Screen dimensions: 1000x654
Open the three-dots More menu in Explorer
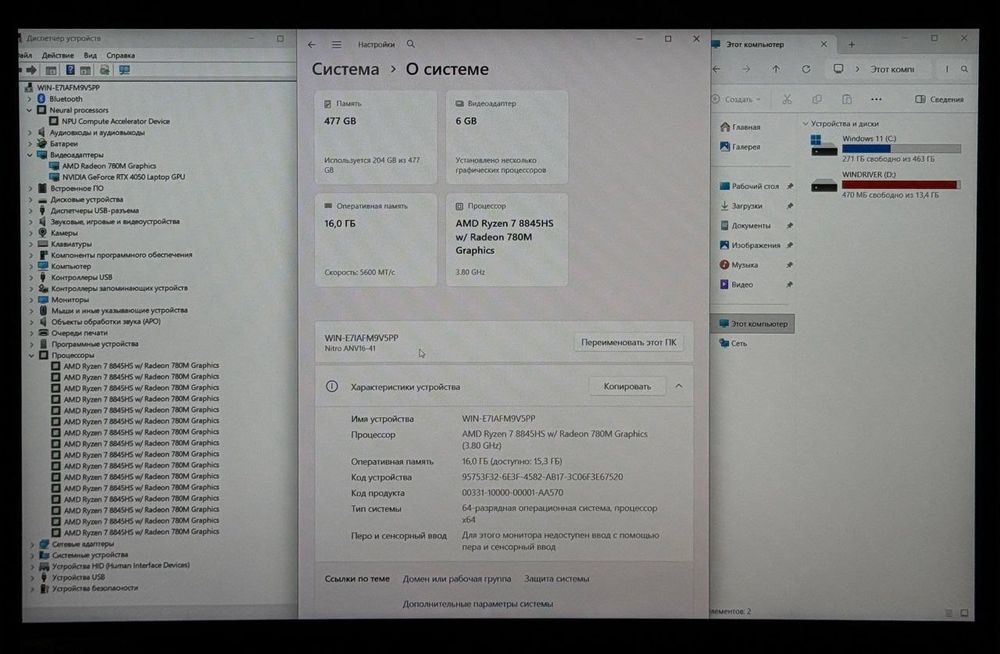[x=876, y=99]
